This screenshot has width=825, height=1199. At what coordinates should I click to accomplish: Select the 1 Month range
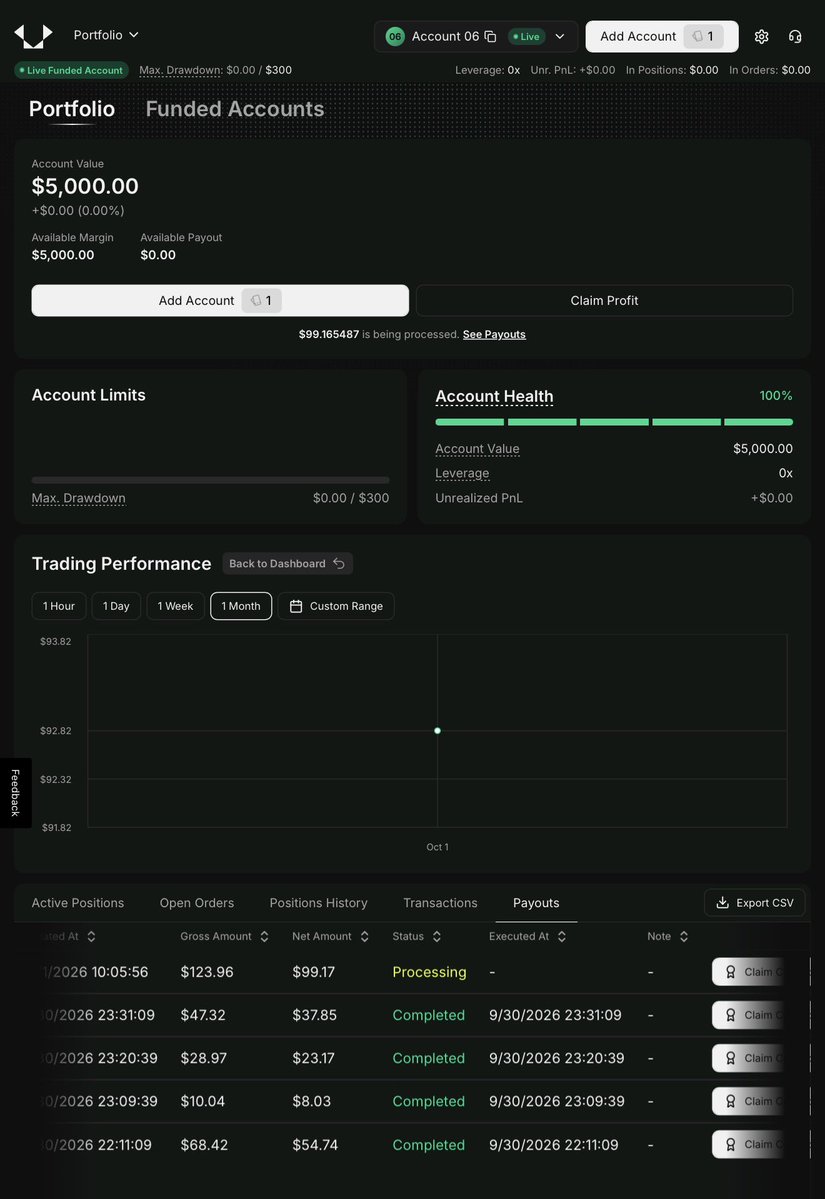[x=241, y=606]
